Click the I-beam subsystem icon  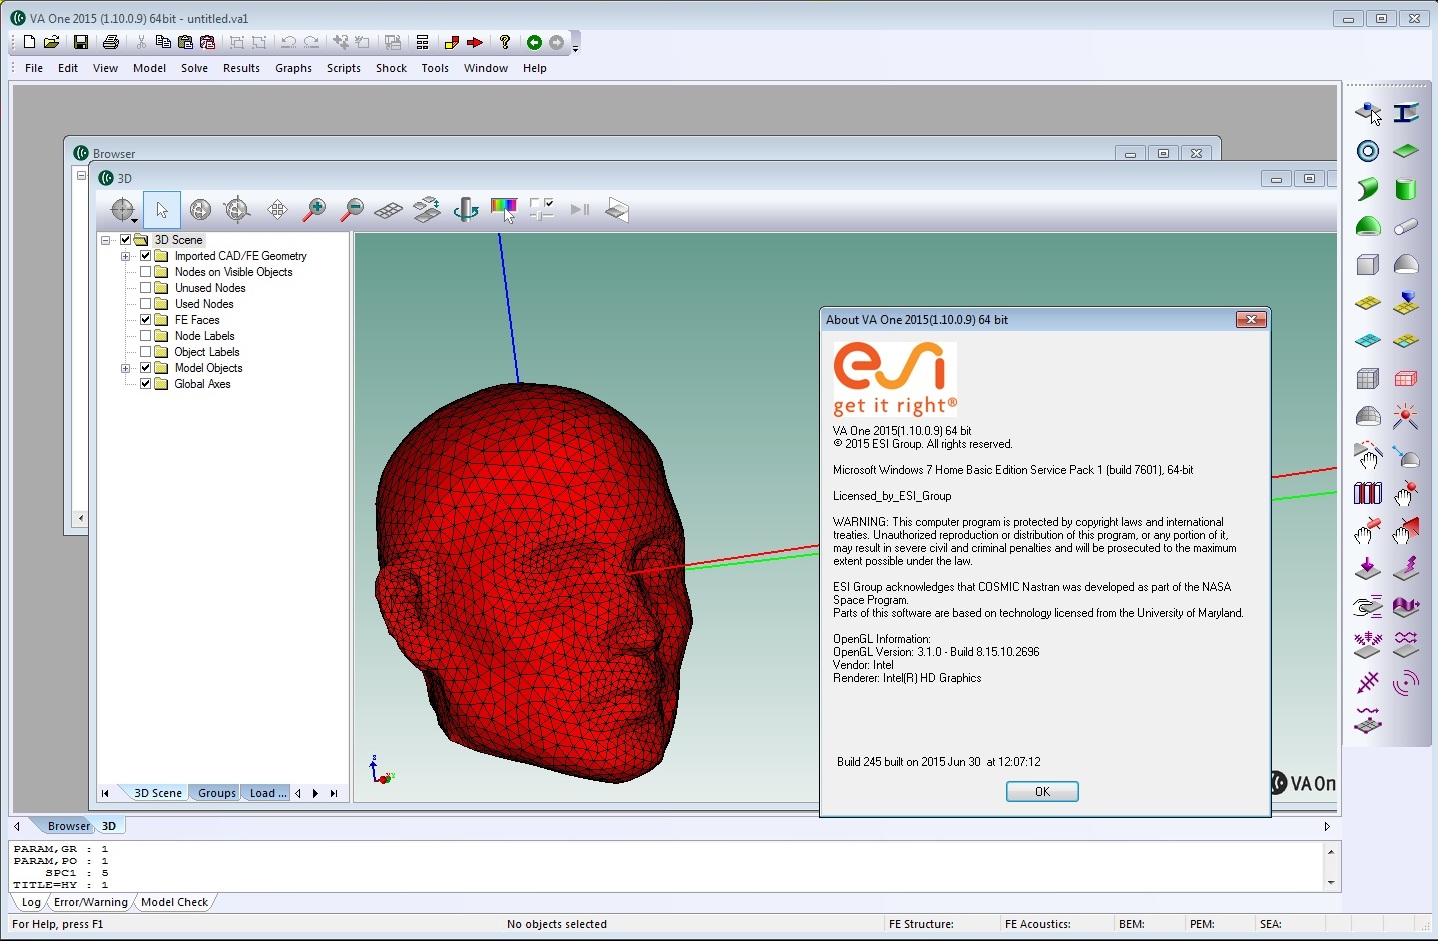coord(1406,113)
